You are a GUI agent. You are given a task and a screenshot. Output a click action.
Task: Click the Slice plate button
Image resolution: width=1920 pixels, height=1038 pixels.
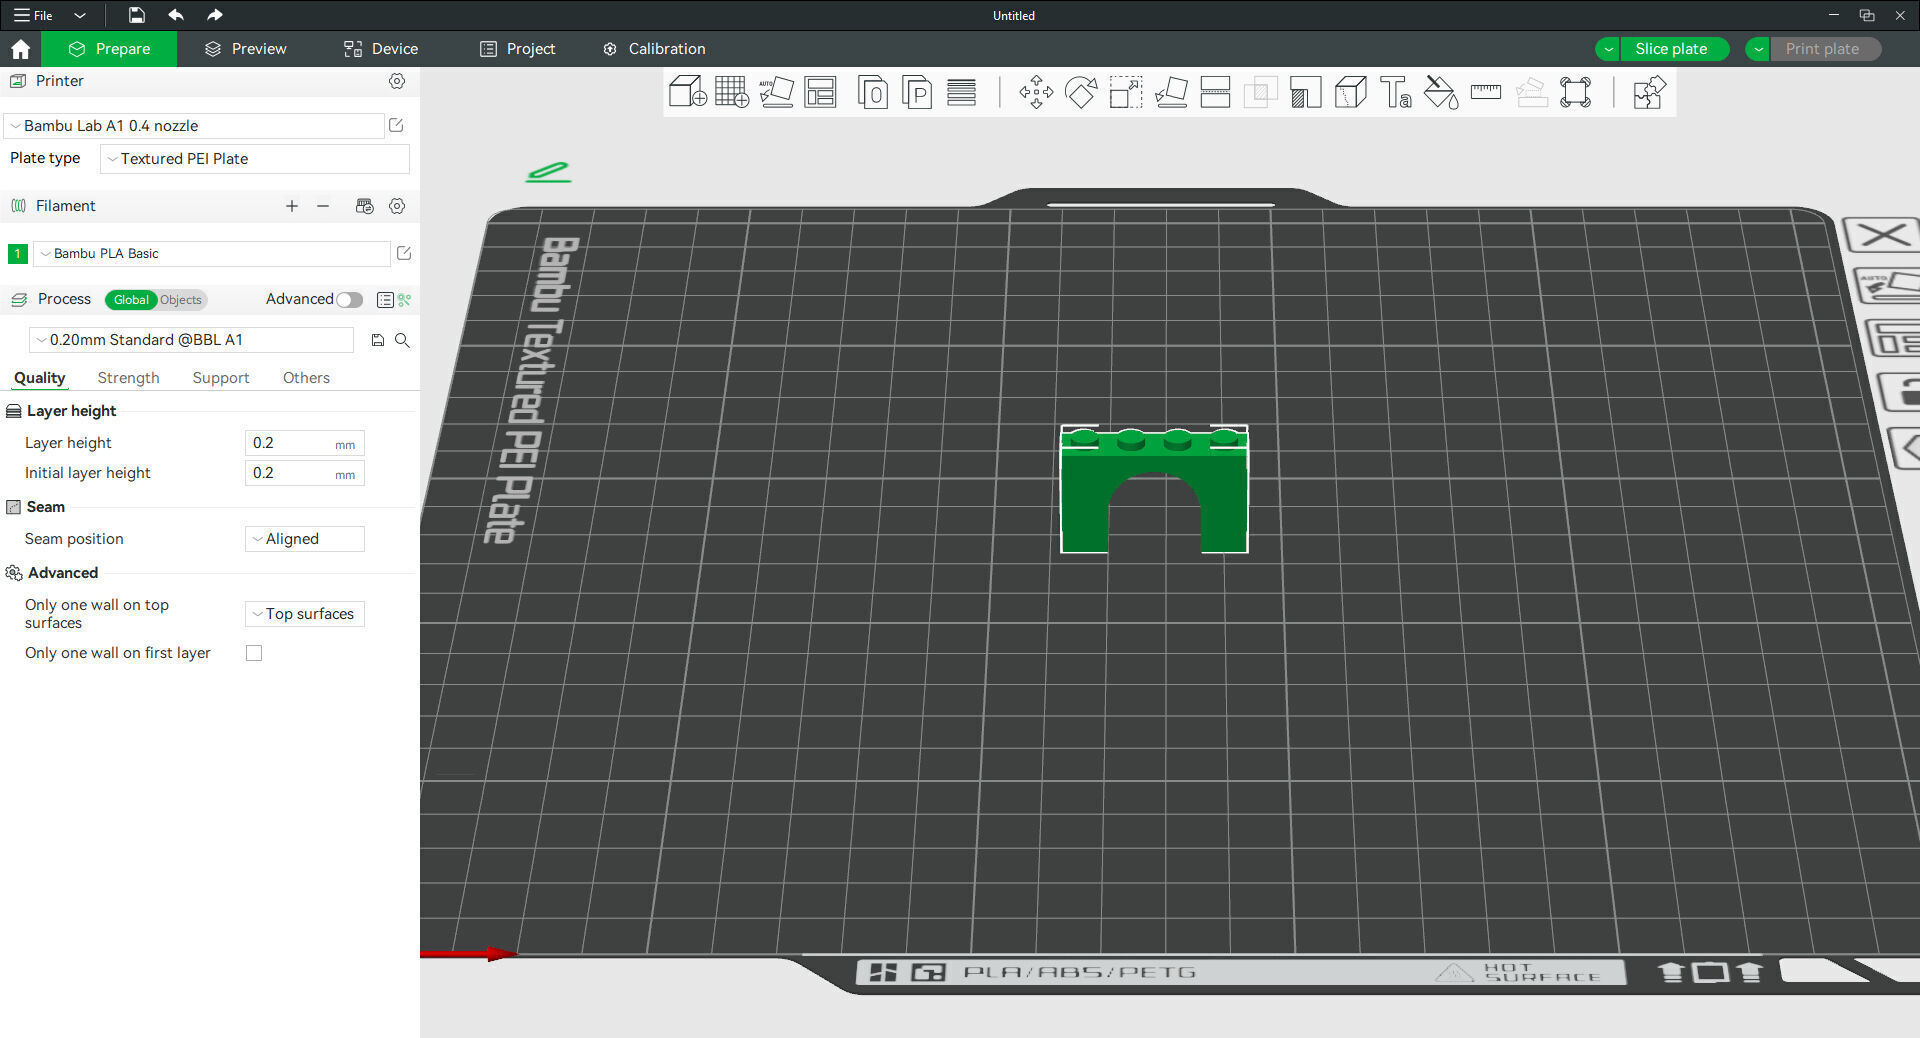(1675, 49)
